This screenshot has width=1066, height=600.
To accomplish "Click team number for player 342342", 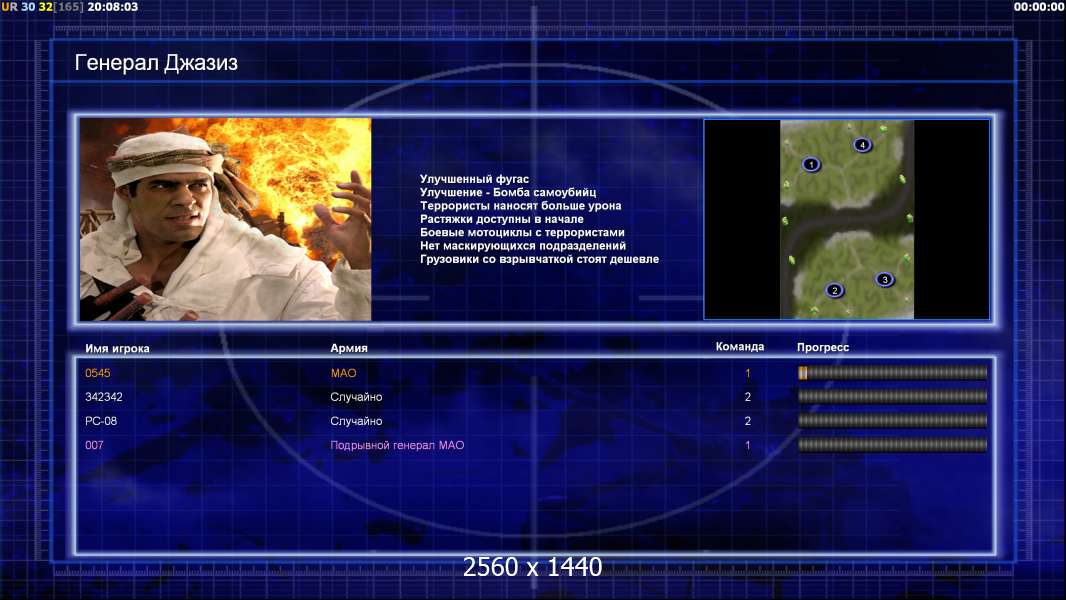I will point(748,397).
